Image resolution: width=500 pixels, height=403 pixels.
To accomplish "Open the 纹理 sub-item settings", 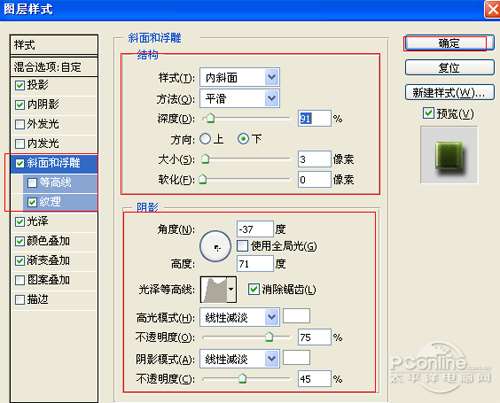I will [x=50, y=202].
